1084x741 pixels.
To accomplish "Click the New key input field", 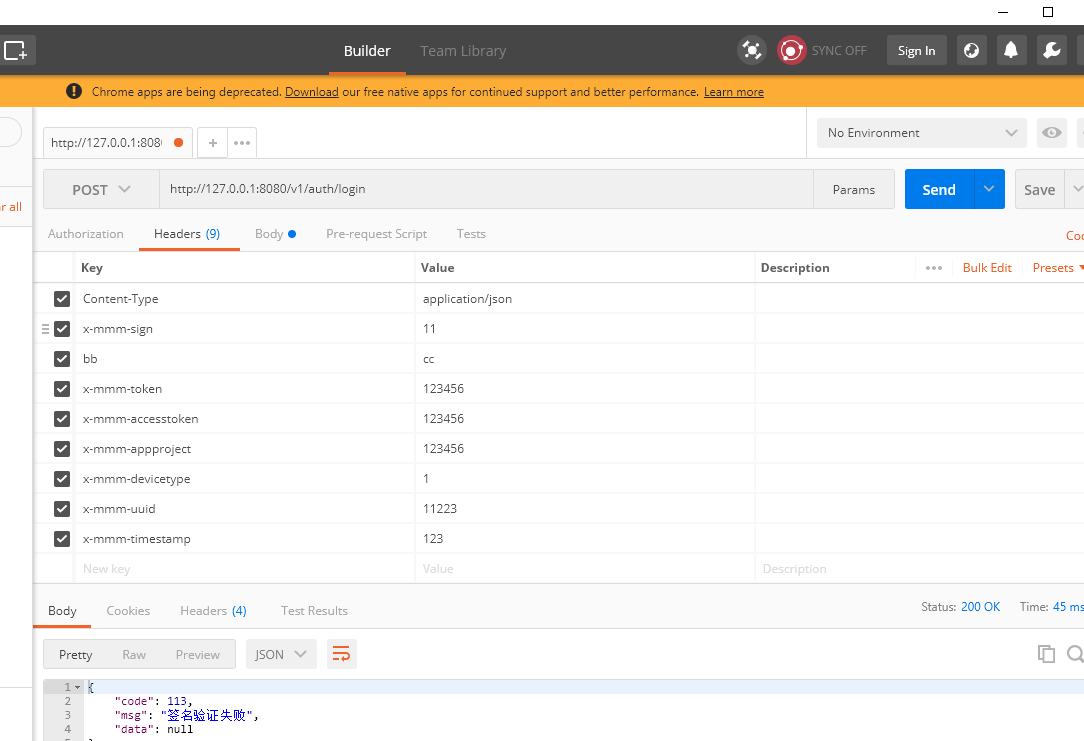I will [x=244, y=568].
